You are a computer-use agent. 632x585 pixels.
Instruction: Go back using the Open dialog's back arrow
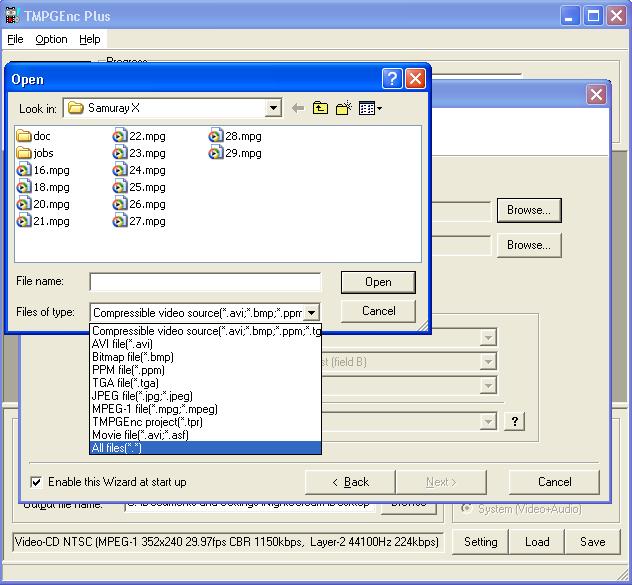click(298, 108)
